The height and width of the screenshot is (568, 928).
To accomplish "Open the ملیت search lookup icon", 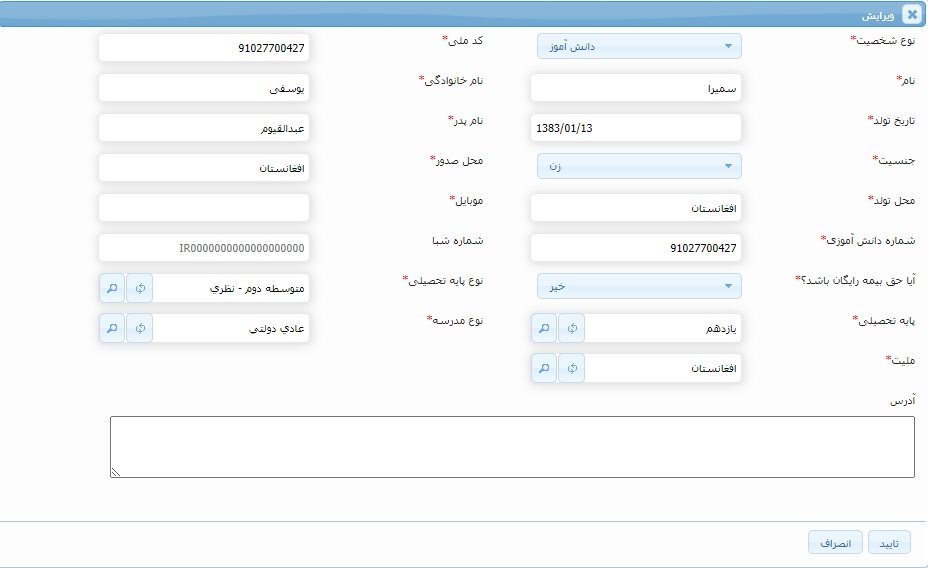I will point(543,368).
